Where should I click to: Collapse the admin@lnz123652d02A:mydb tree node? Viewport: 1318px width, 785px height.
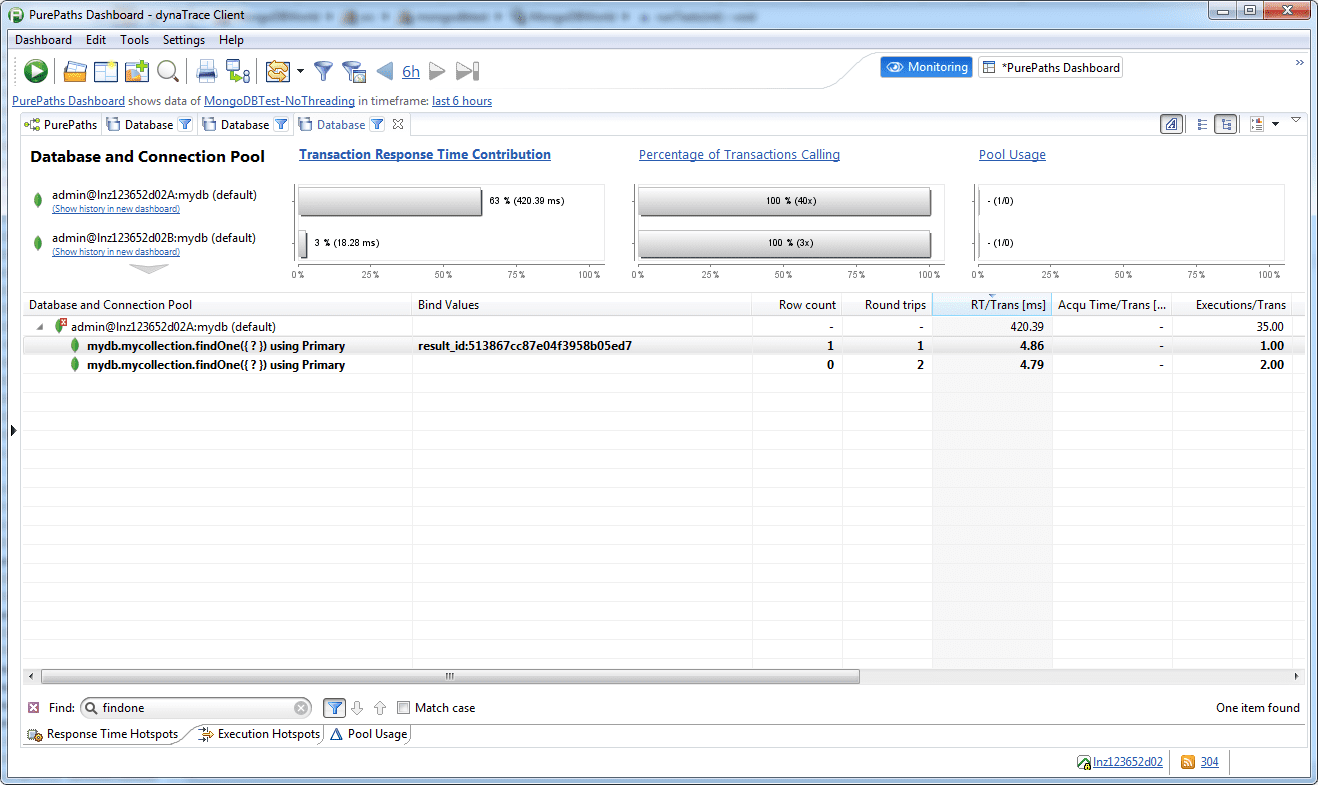pyautogui.click(x=40, y=327)
